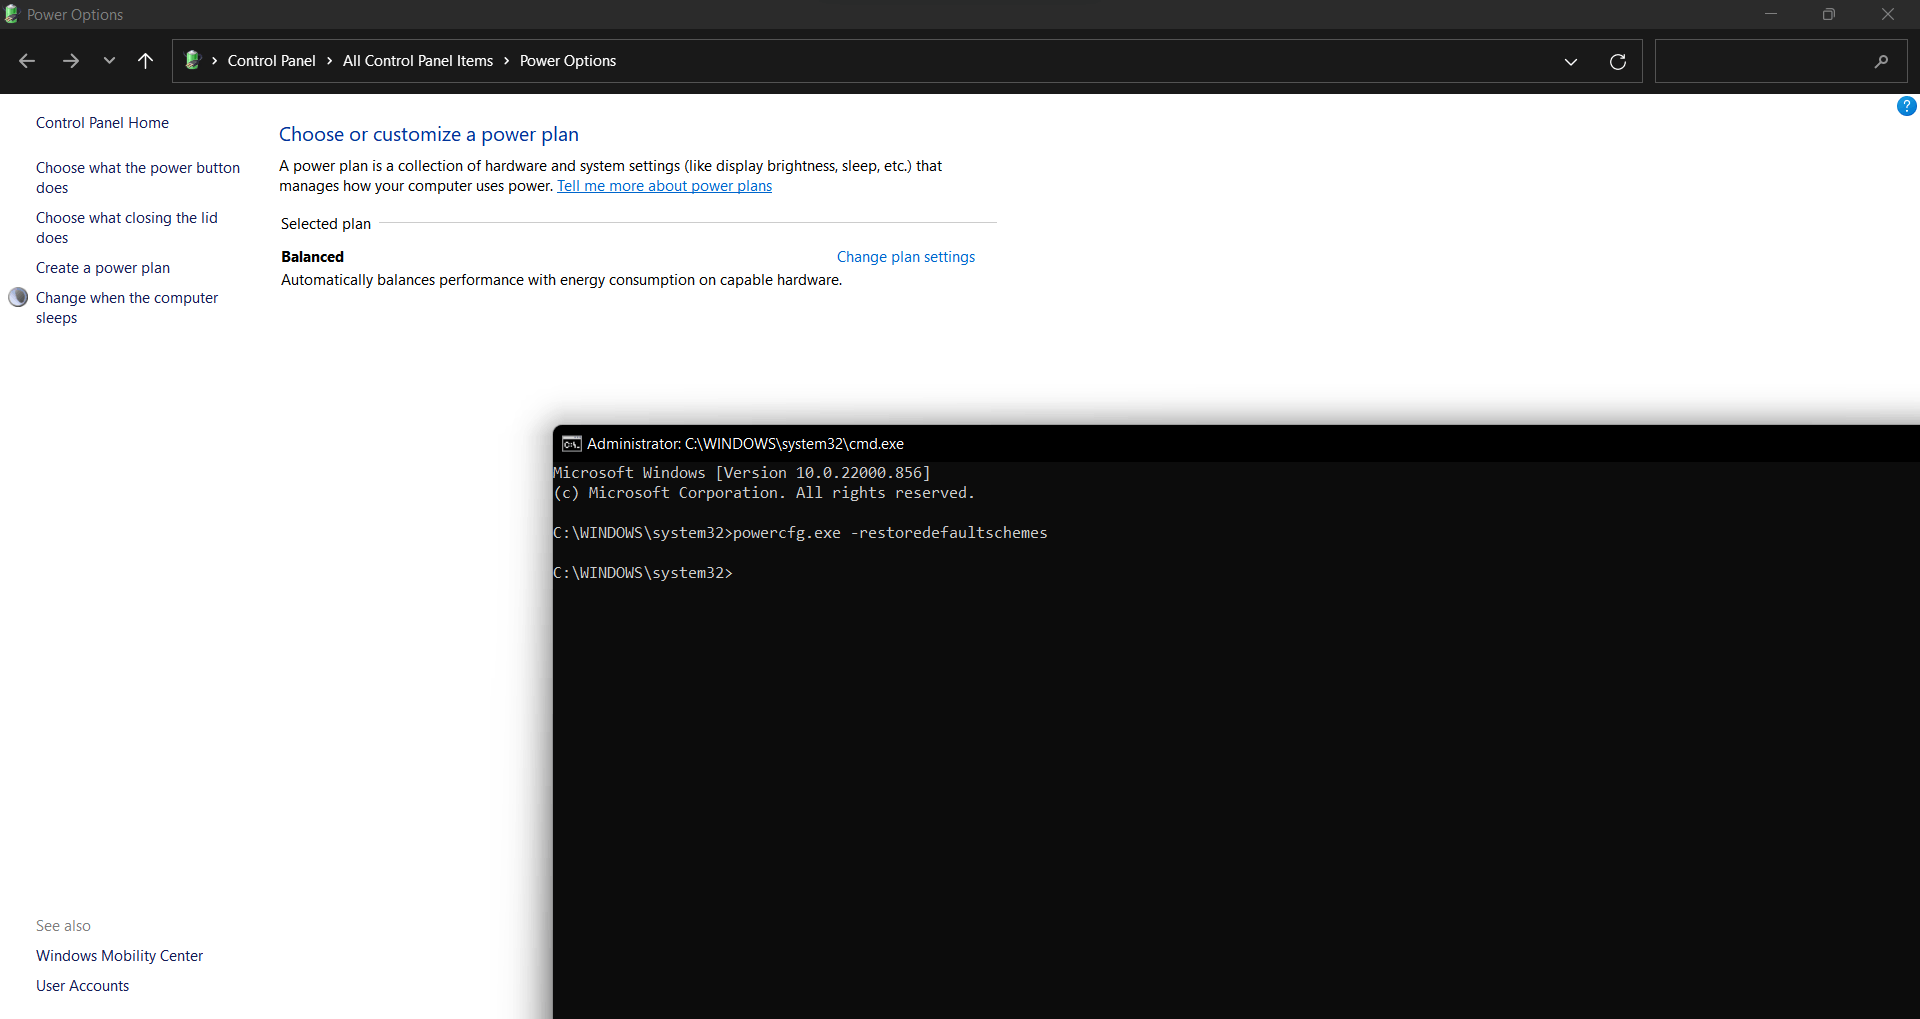The height and width of the screenshot is (1019, 1920).
Task: Restore down the Power Options window
Action: pyautogui.click(x=1829, y=14)
